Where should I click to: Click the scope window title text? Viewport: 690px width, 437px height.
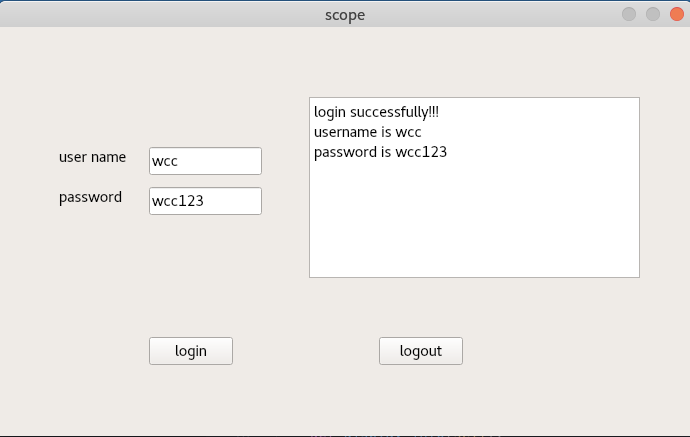pyautogui.click(x=345, y=14)
